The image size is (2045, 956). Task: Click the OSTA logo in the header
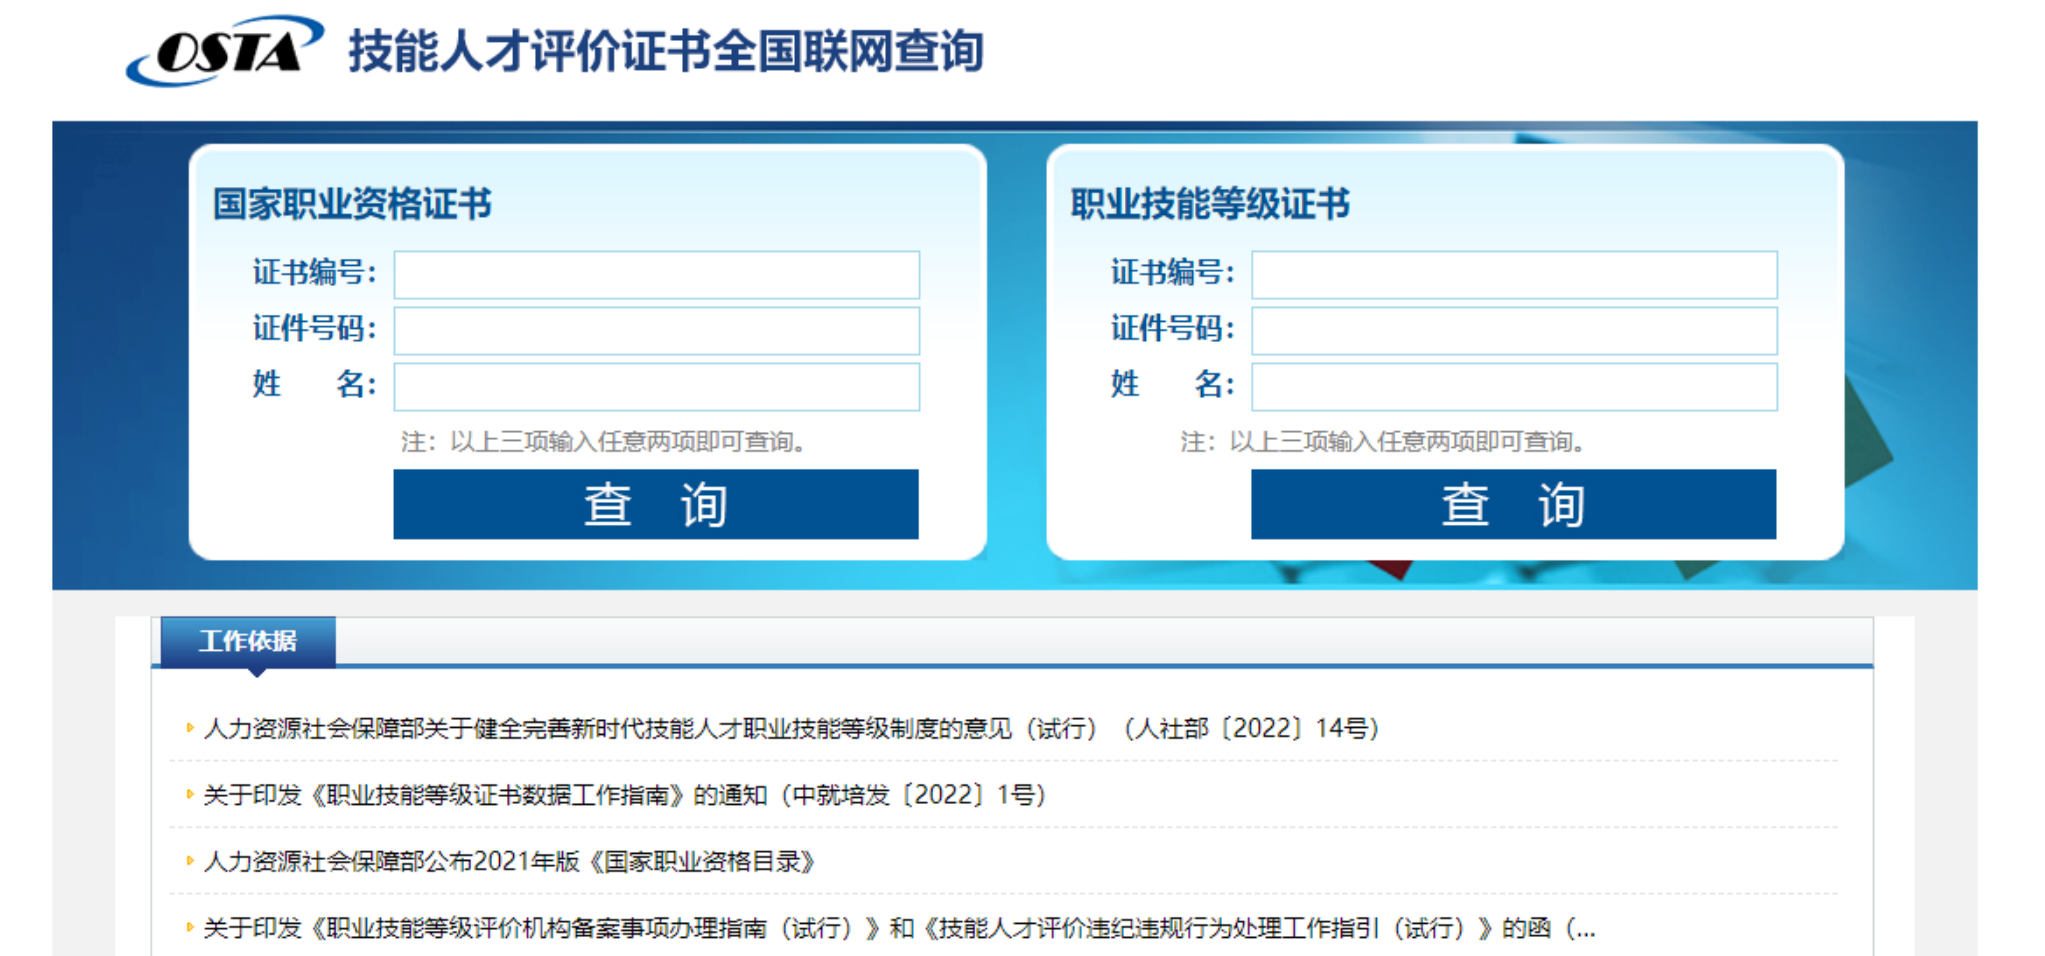[224, 50]
